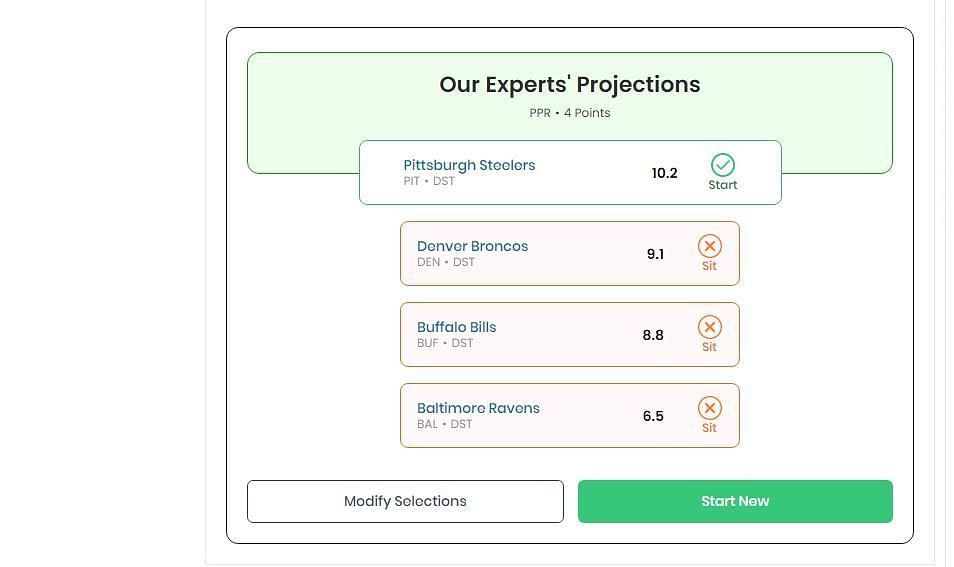
Task: Open the Pittsburgh Steelers team link
Action: click(x=469, y=165)
